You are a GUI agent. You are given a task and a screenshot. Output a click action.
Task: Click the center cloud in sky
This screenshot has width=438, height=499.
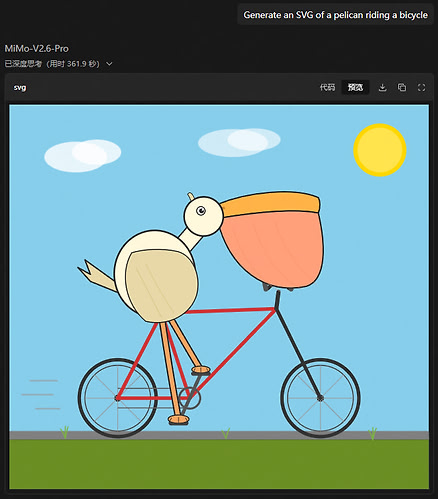click(239, 142)
